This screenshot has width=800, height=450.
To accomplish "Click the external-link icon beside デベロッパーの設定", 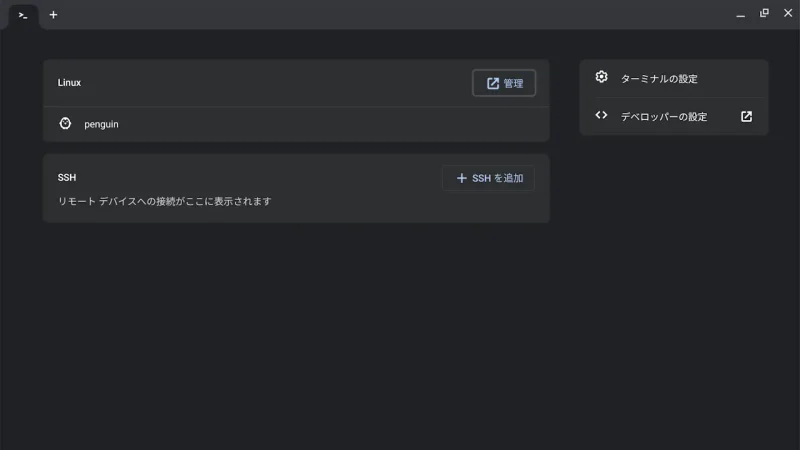I will [746, 116].
